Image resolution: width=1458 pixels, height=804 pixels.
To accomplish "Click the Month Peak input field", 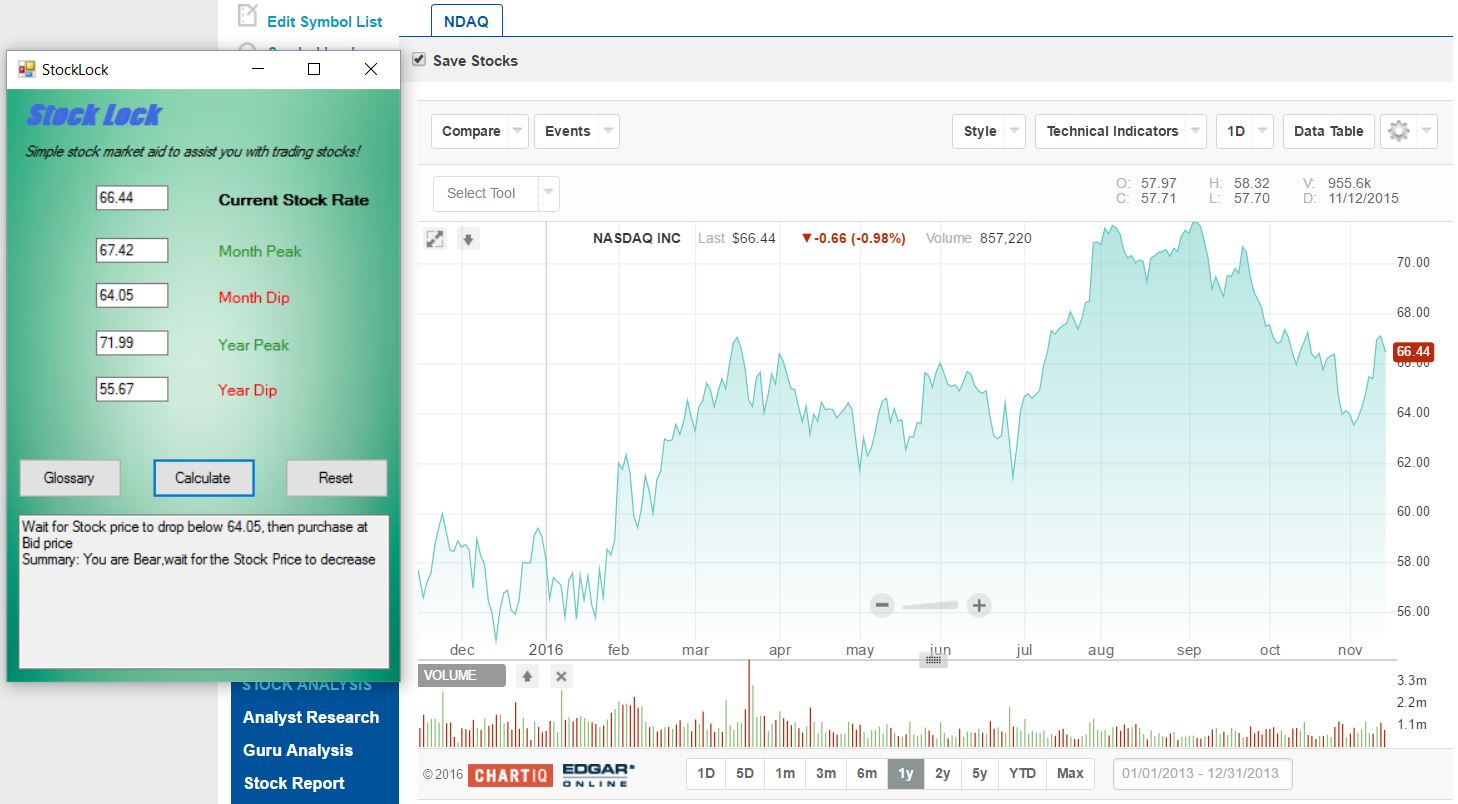I will tap(132, 250).
